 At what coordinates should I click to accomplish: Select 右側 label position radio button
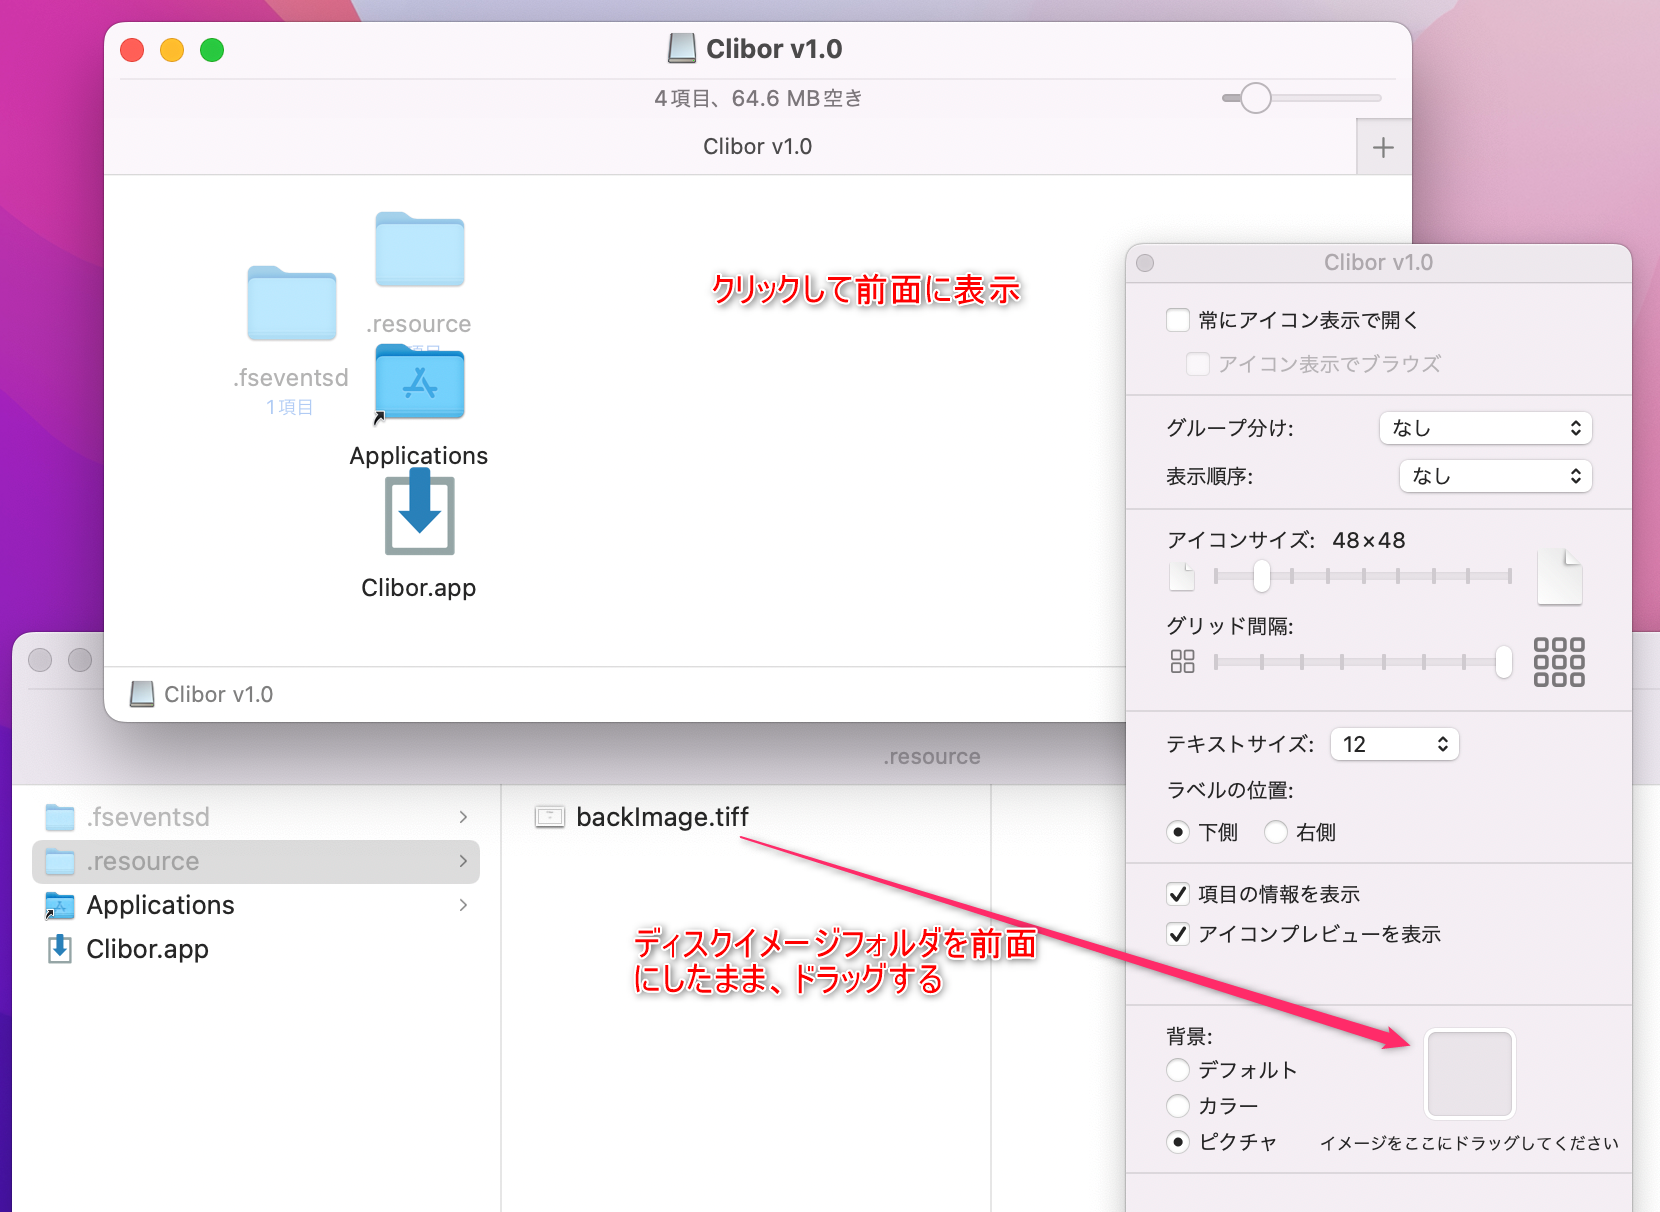1275,832
